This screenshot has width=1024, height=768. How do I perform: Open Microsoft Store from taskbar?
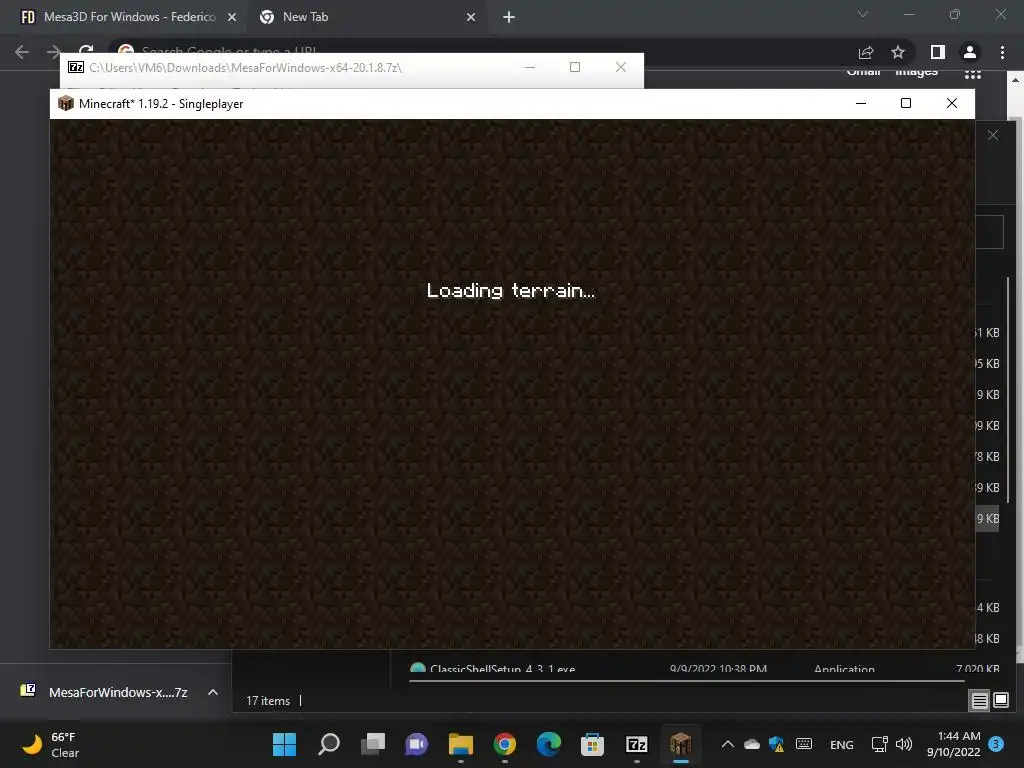pos(592,744)
